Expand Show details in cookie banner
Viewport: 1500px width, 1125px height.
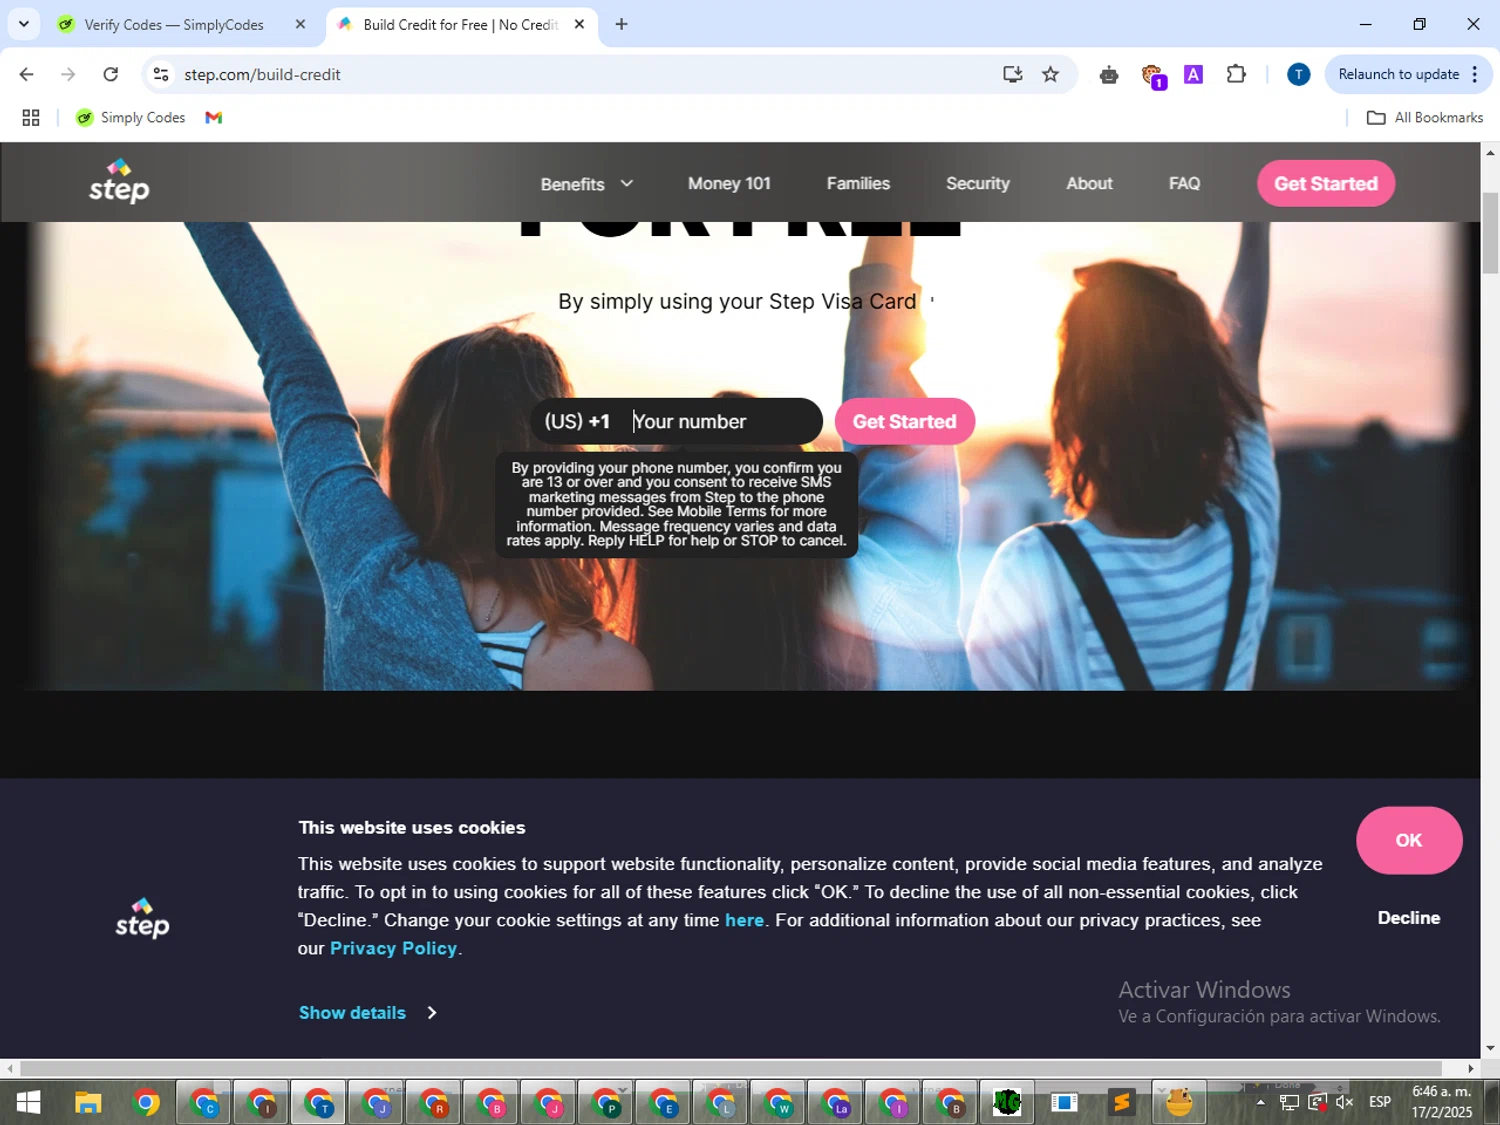pyautogui.click(x=367, y=1013)
